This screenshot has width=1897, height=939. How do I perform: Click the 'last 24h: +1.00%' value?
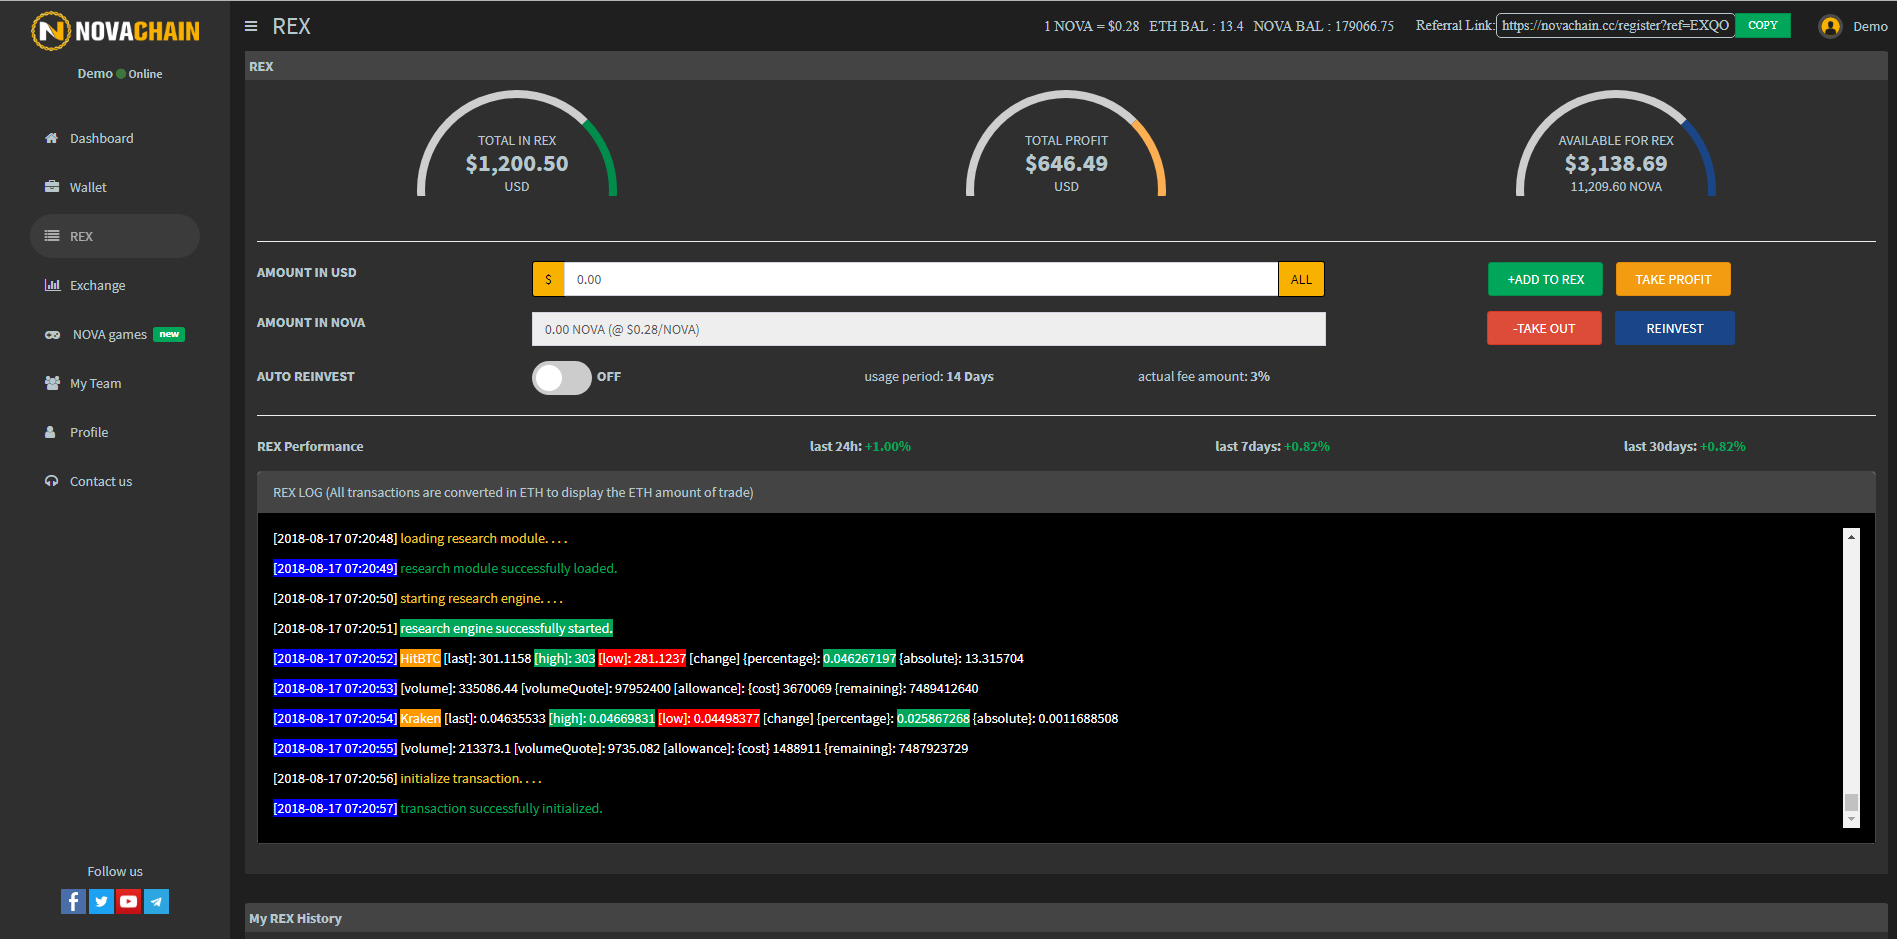click(860, 446)
